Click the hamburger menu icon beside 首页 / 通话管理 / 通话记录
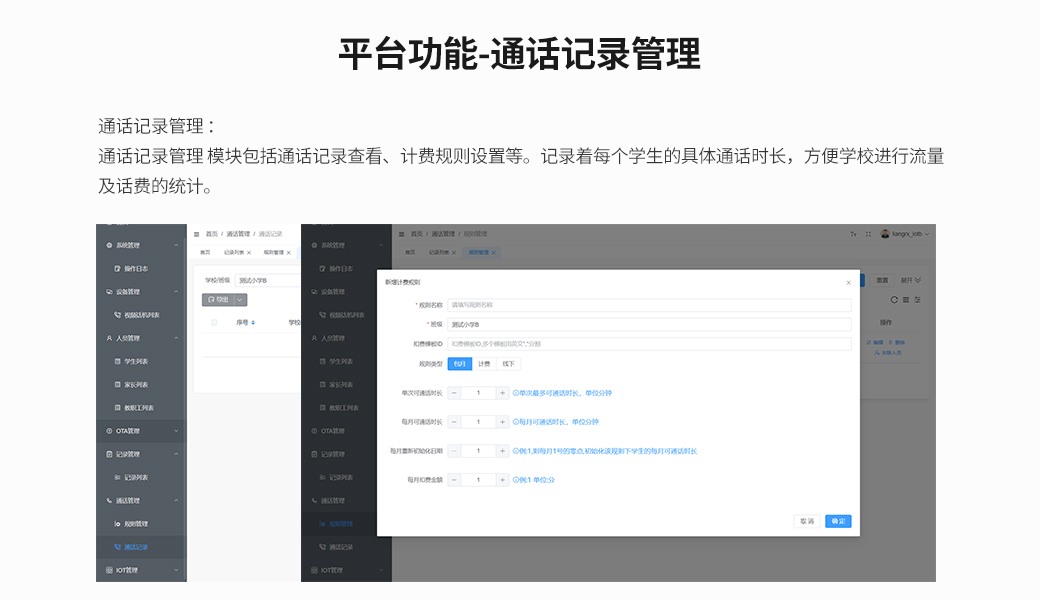The width and height of the screenshot is (1040, 600). click(196, 234)
